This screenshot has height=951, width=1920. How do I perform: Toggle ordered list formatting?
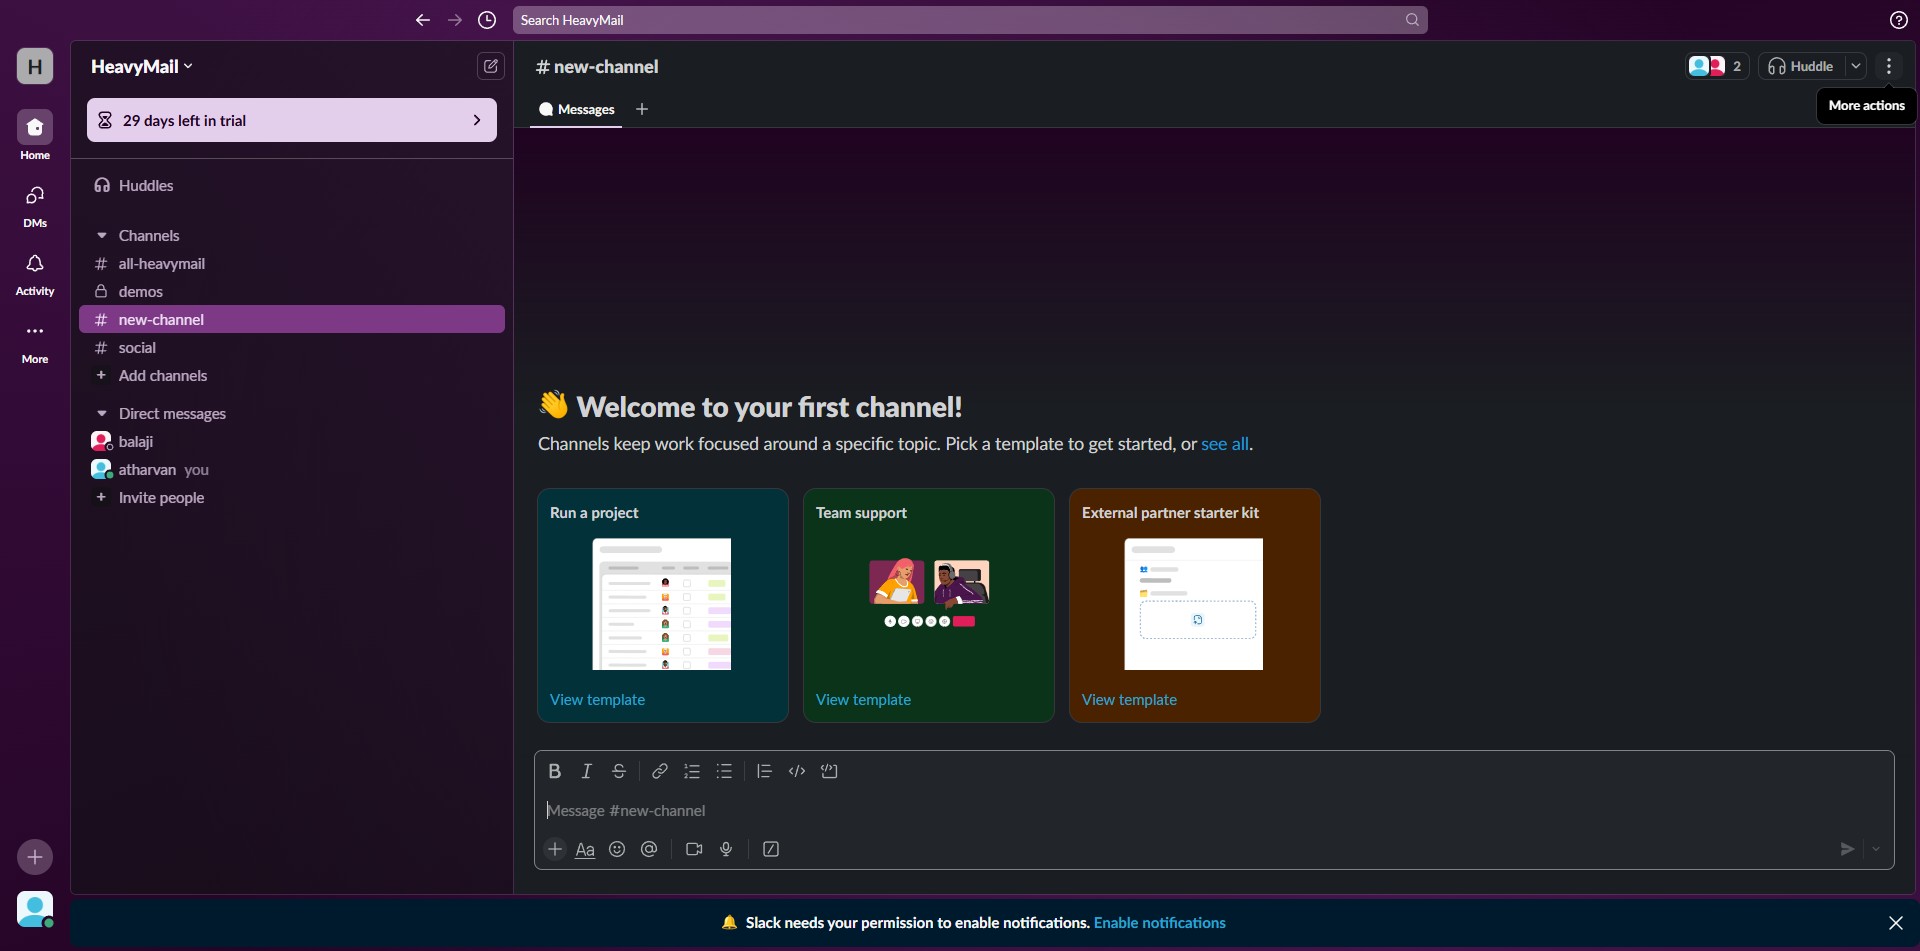692,771
